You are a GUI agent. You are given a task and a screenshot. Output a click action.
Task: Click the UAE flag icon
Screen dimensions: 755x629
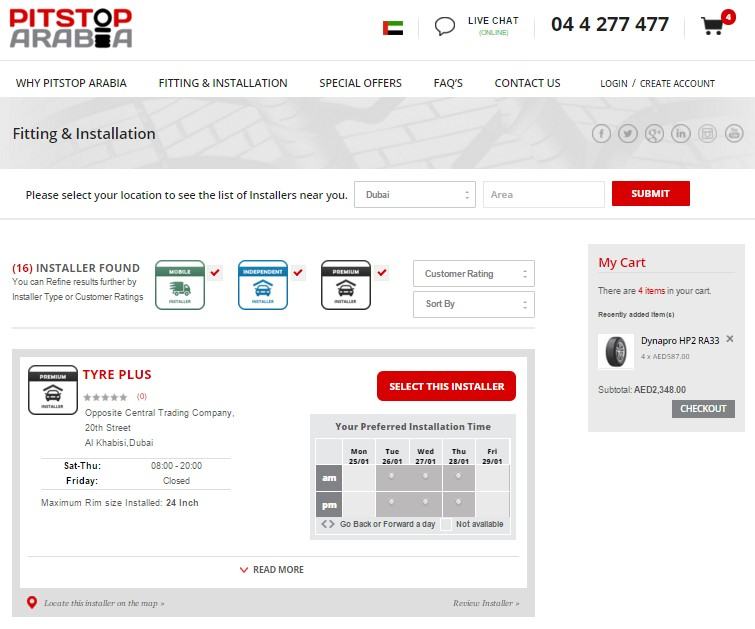(393, 28)
